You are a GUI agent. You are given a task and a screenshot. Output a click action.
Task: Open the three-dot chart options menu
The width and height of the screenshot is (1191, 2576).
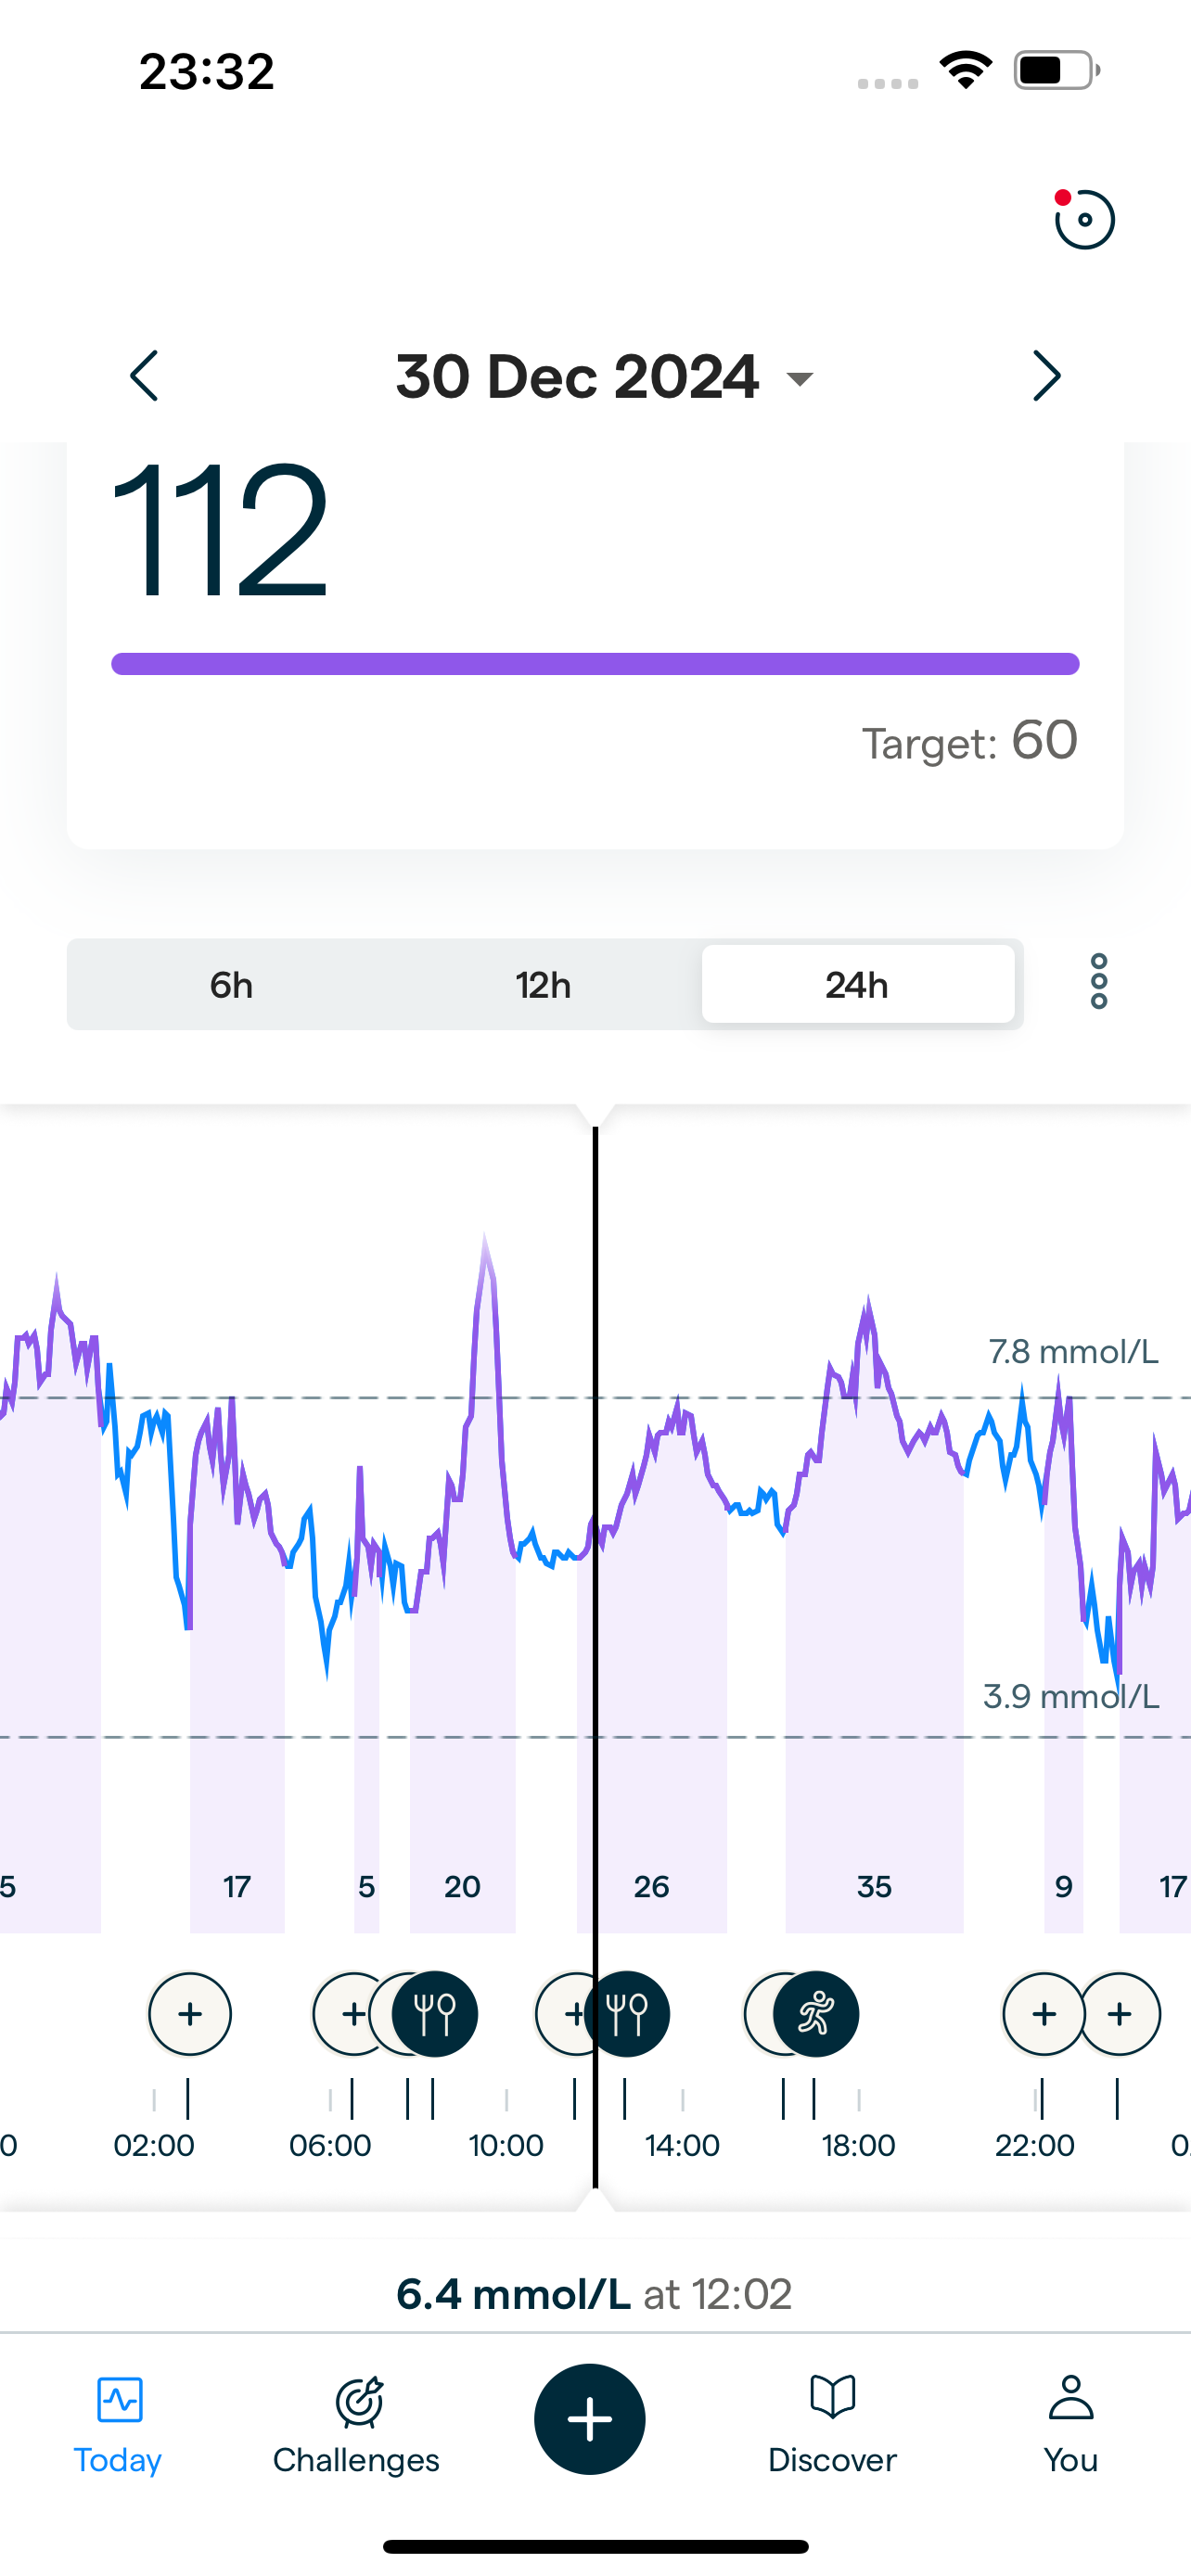(1098, 982)
